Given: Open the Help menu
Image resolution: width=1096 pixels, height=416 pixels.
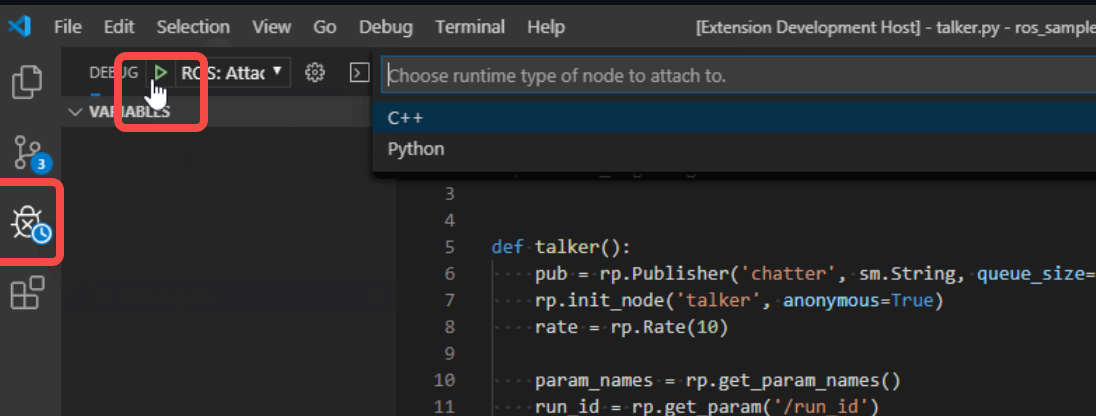Looking at the screenshot, I should click(x=546, y=27).
